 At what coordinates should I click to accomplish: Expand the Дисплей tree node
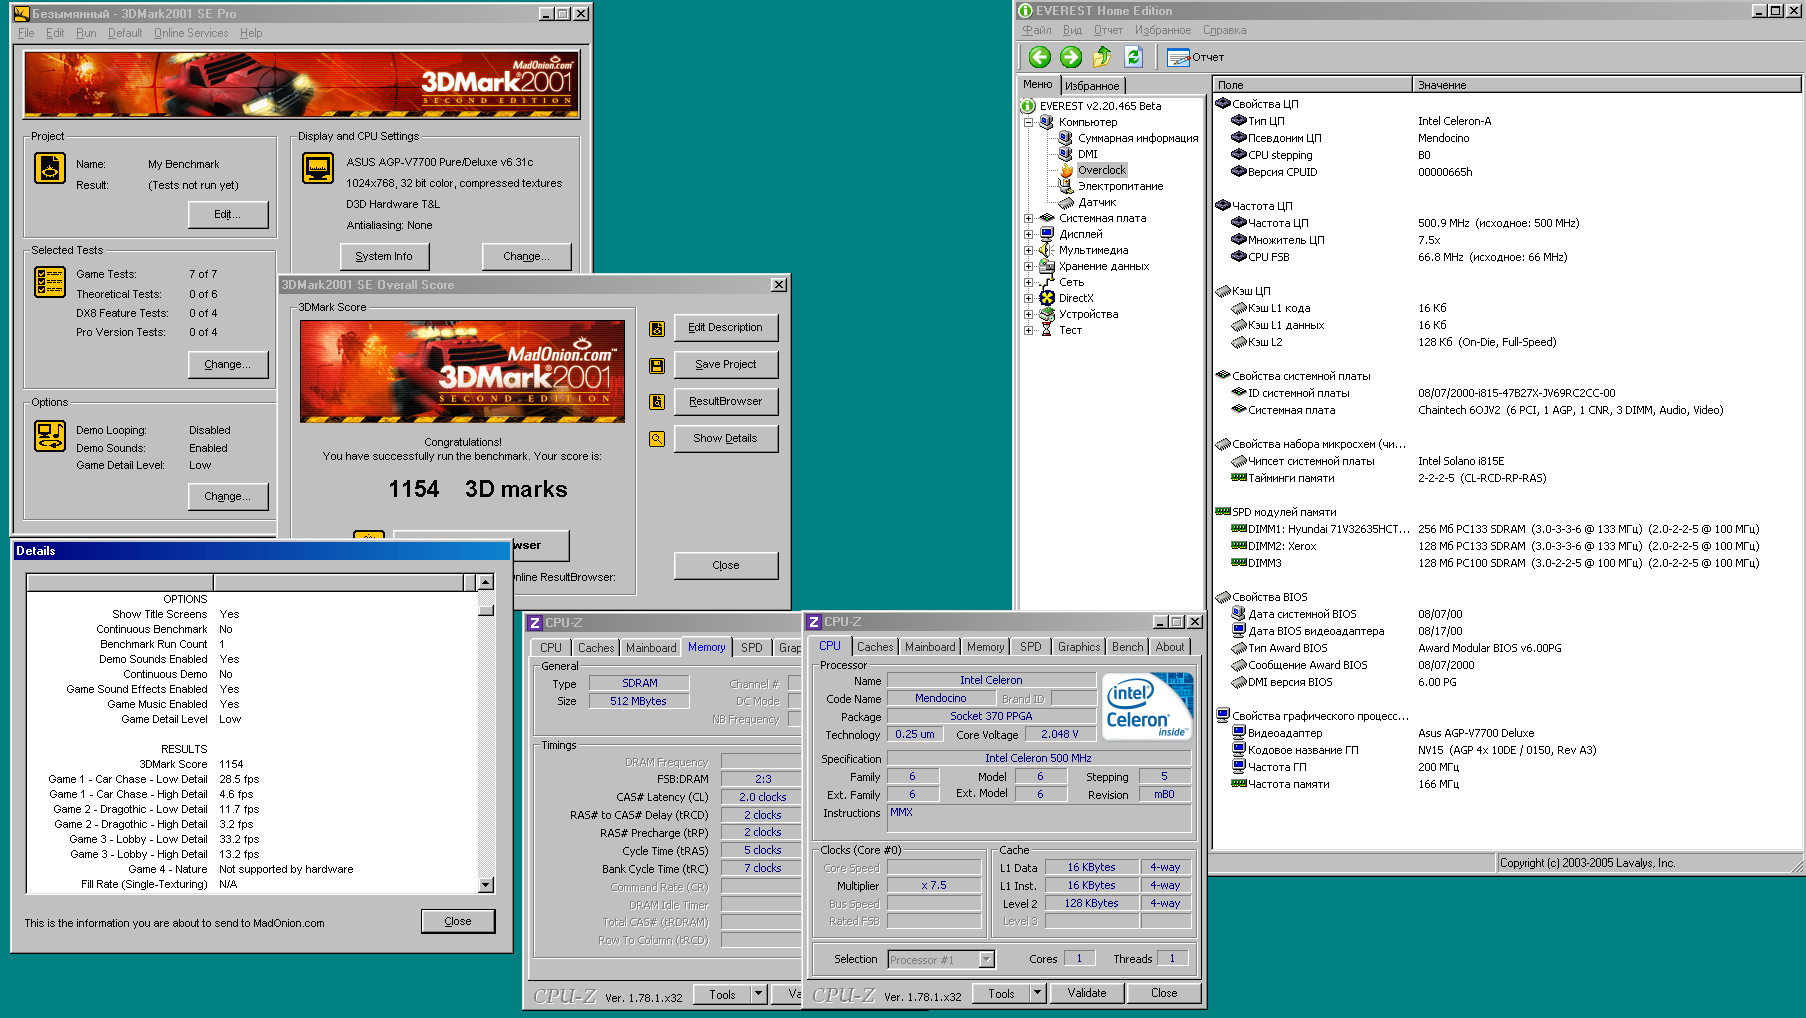pos(1028,234)
